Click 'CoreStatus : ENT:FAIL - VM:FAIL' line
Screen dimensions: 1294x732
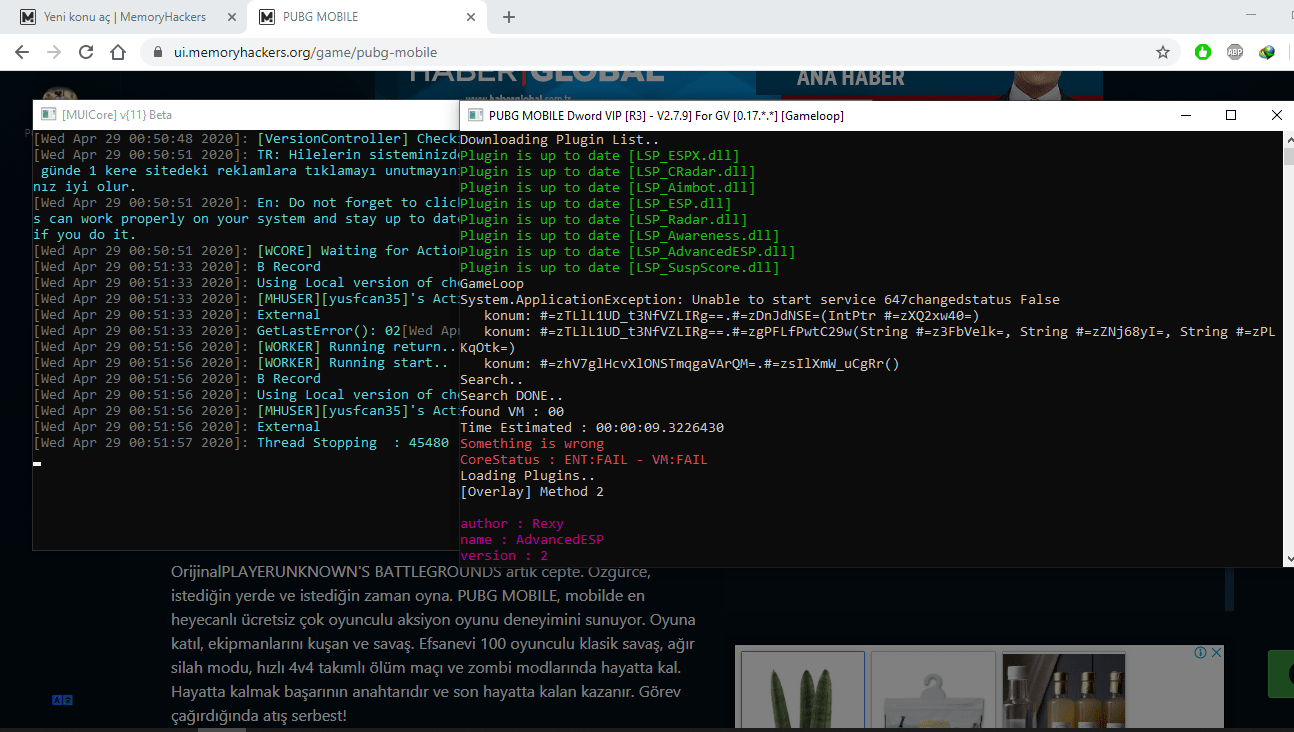(x=584, y=459)
